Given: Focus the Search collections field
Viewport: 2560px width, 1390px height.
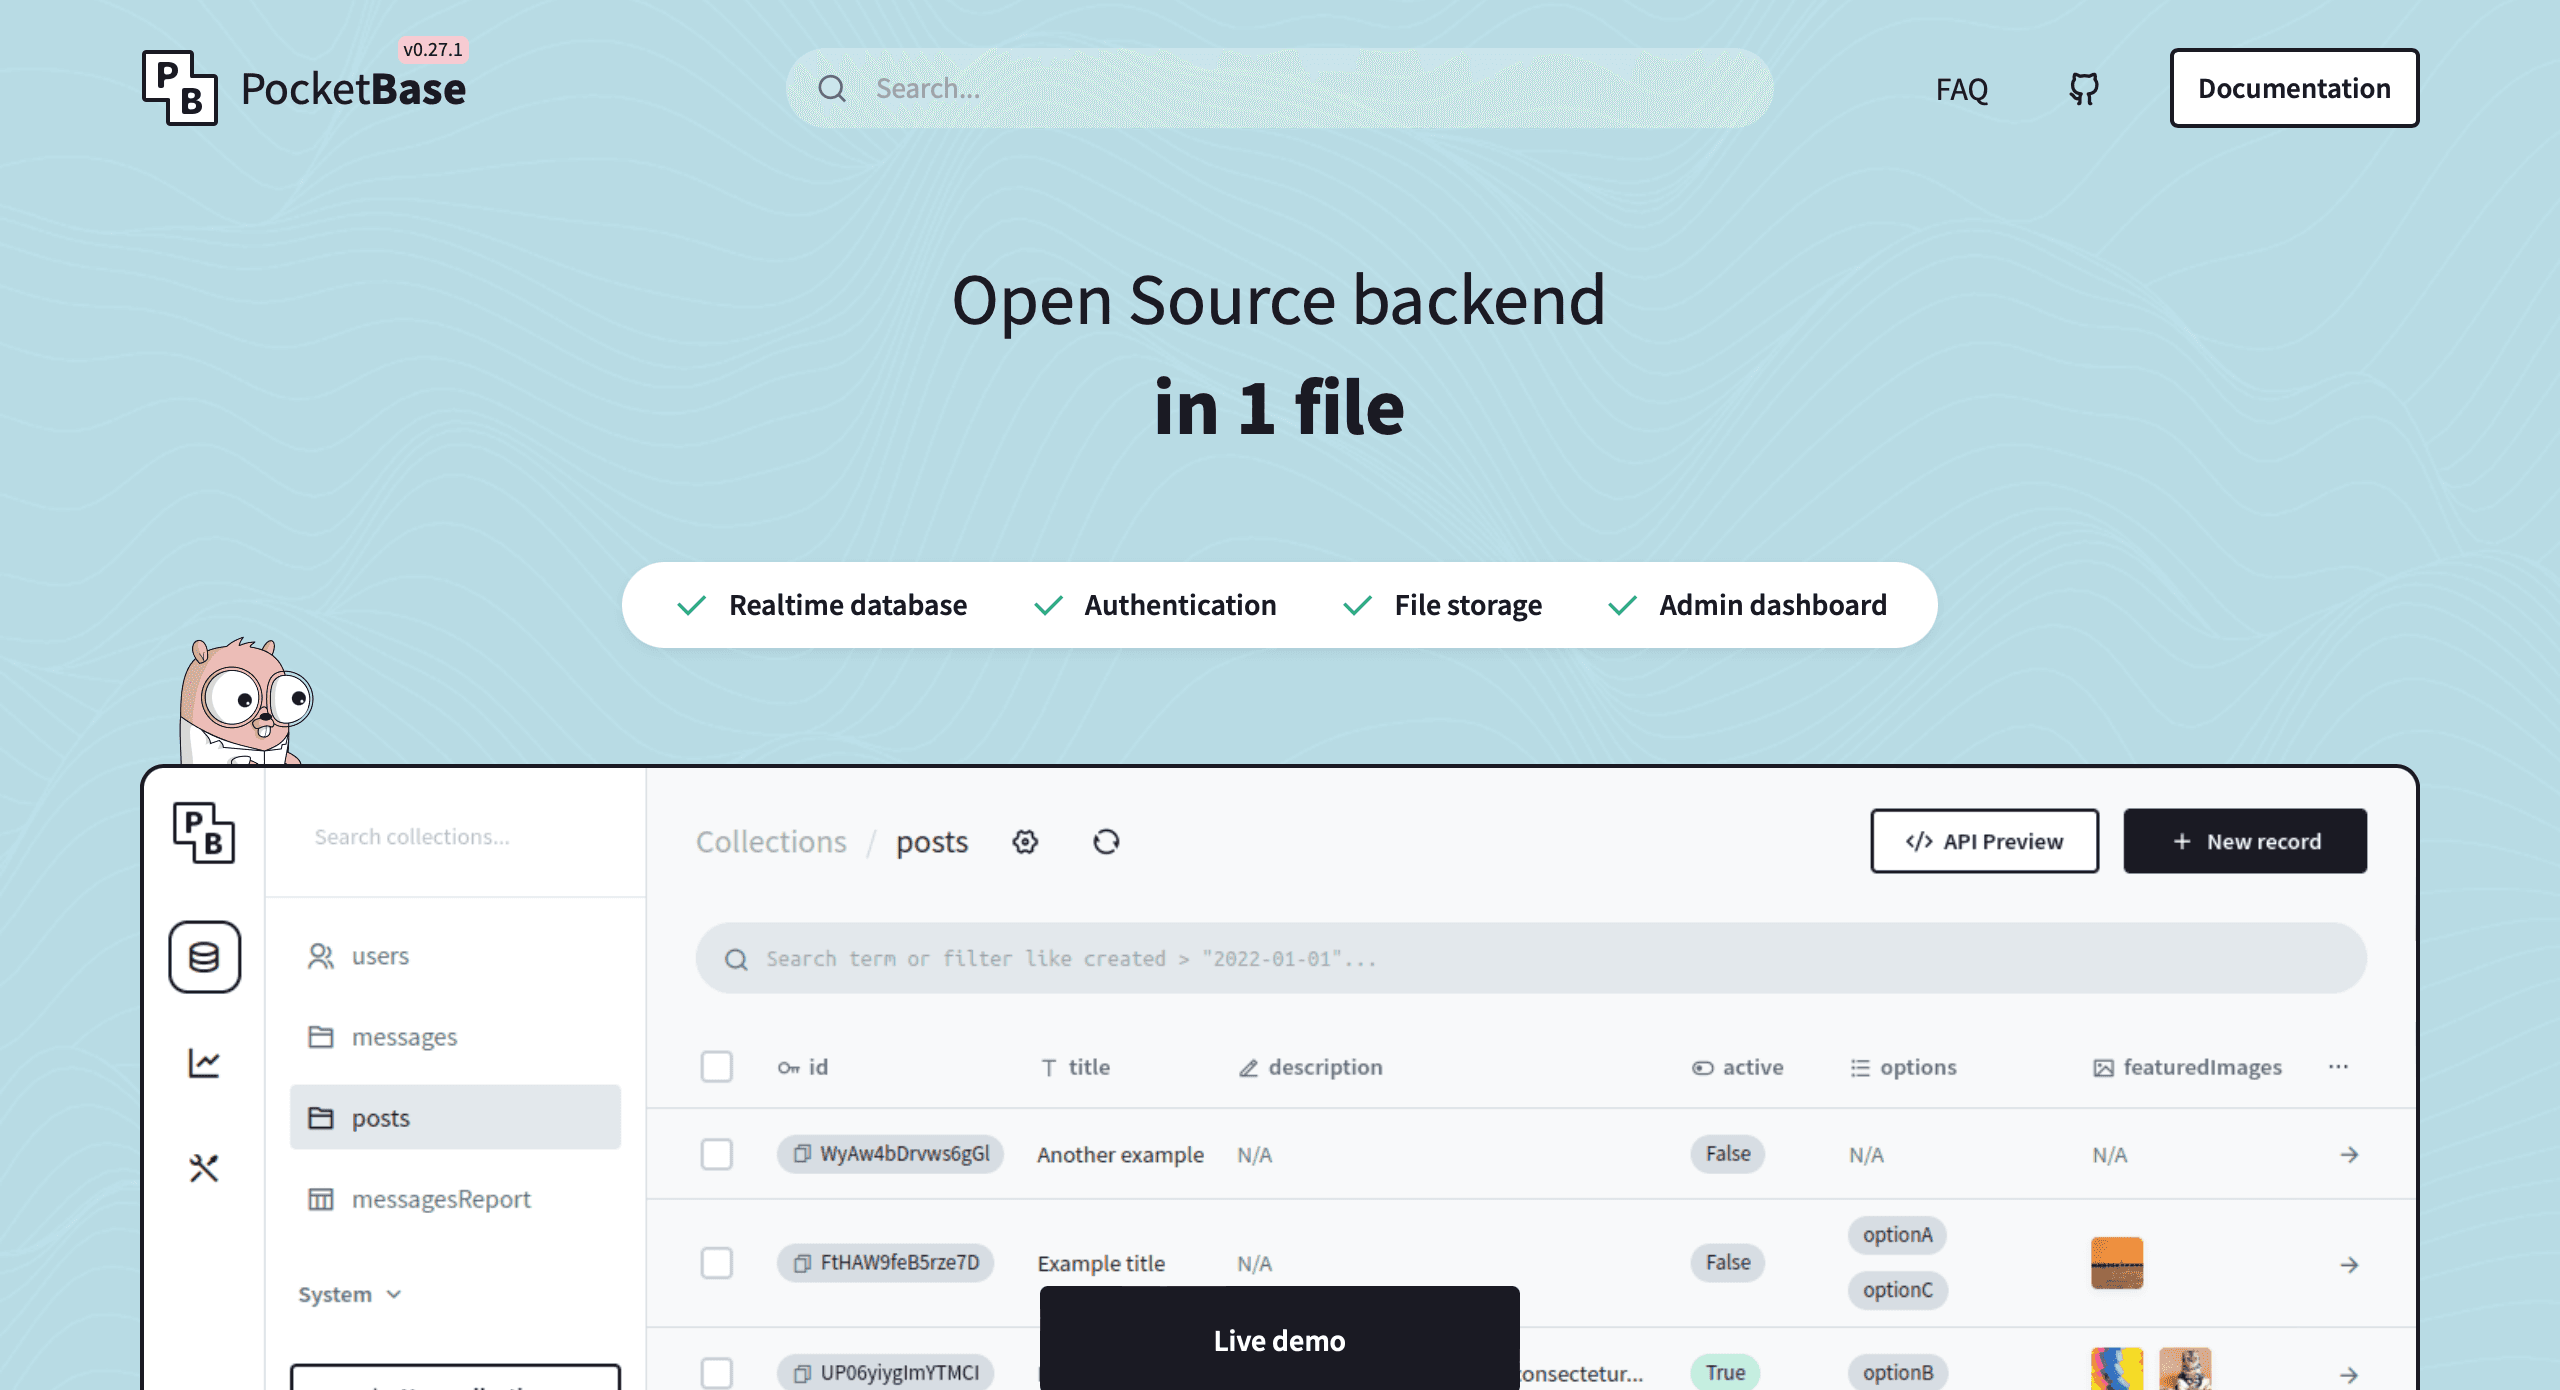Looking at the screenshot, I should click(455, 837).
